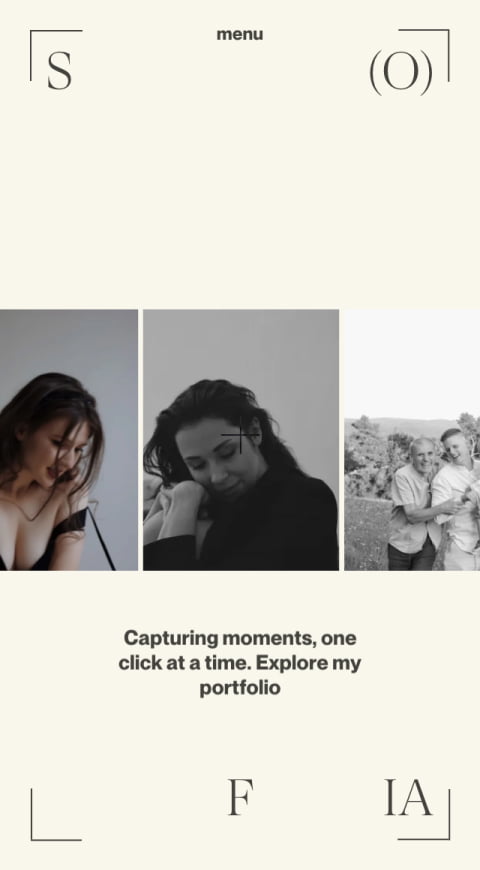Open the menu link at top
The width and height of the screenshot is (480, 870).
click(240, 34)
